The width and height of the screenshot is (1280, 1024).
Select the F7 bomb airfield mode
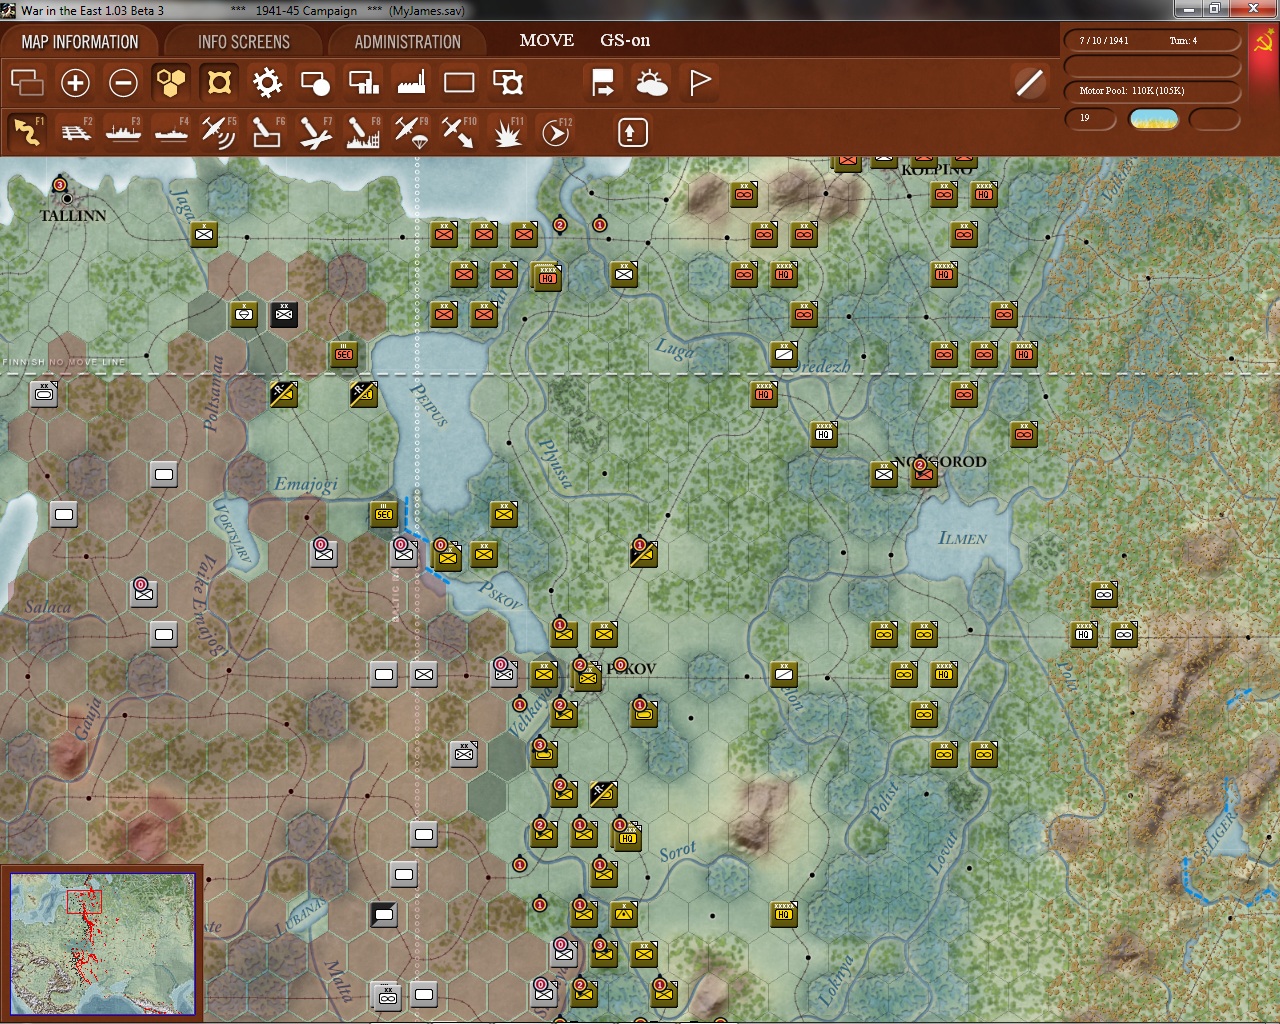point(315,132)
